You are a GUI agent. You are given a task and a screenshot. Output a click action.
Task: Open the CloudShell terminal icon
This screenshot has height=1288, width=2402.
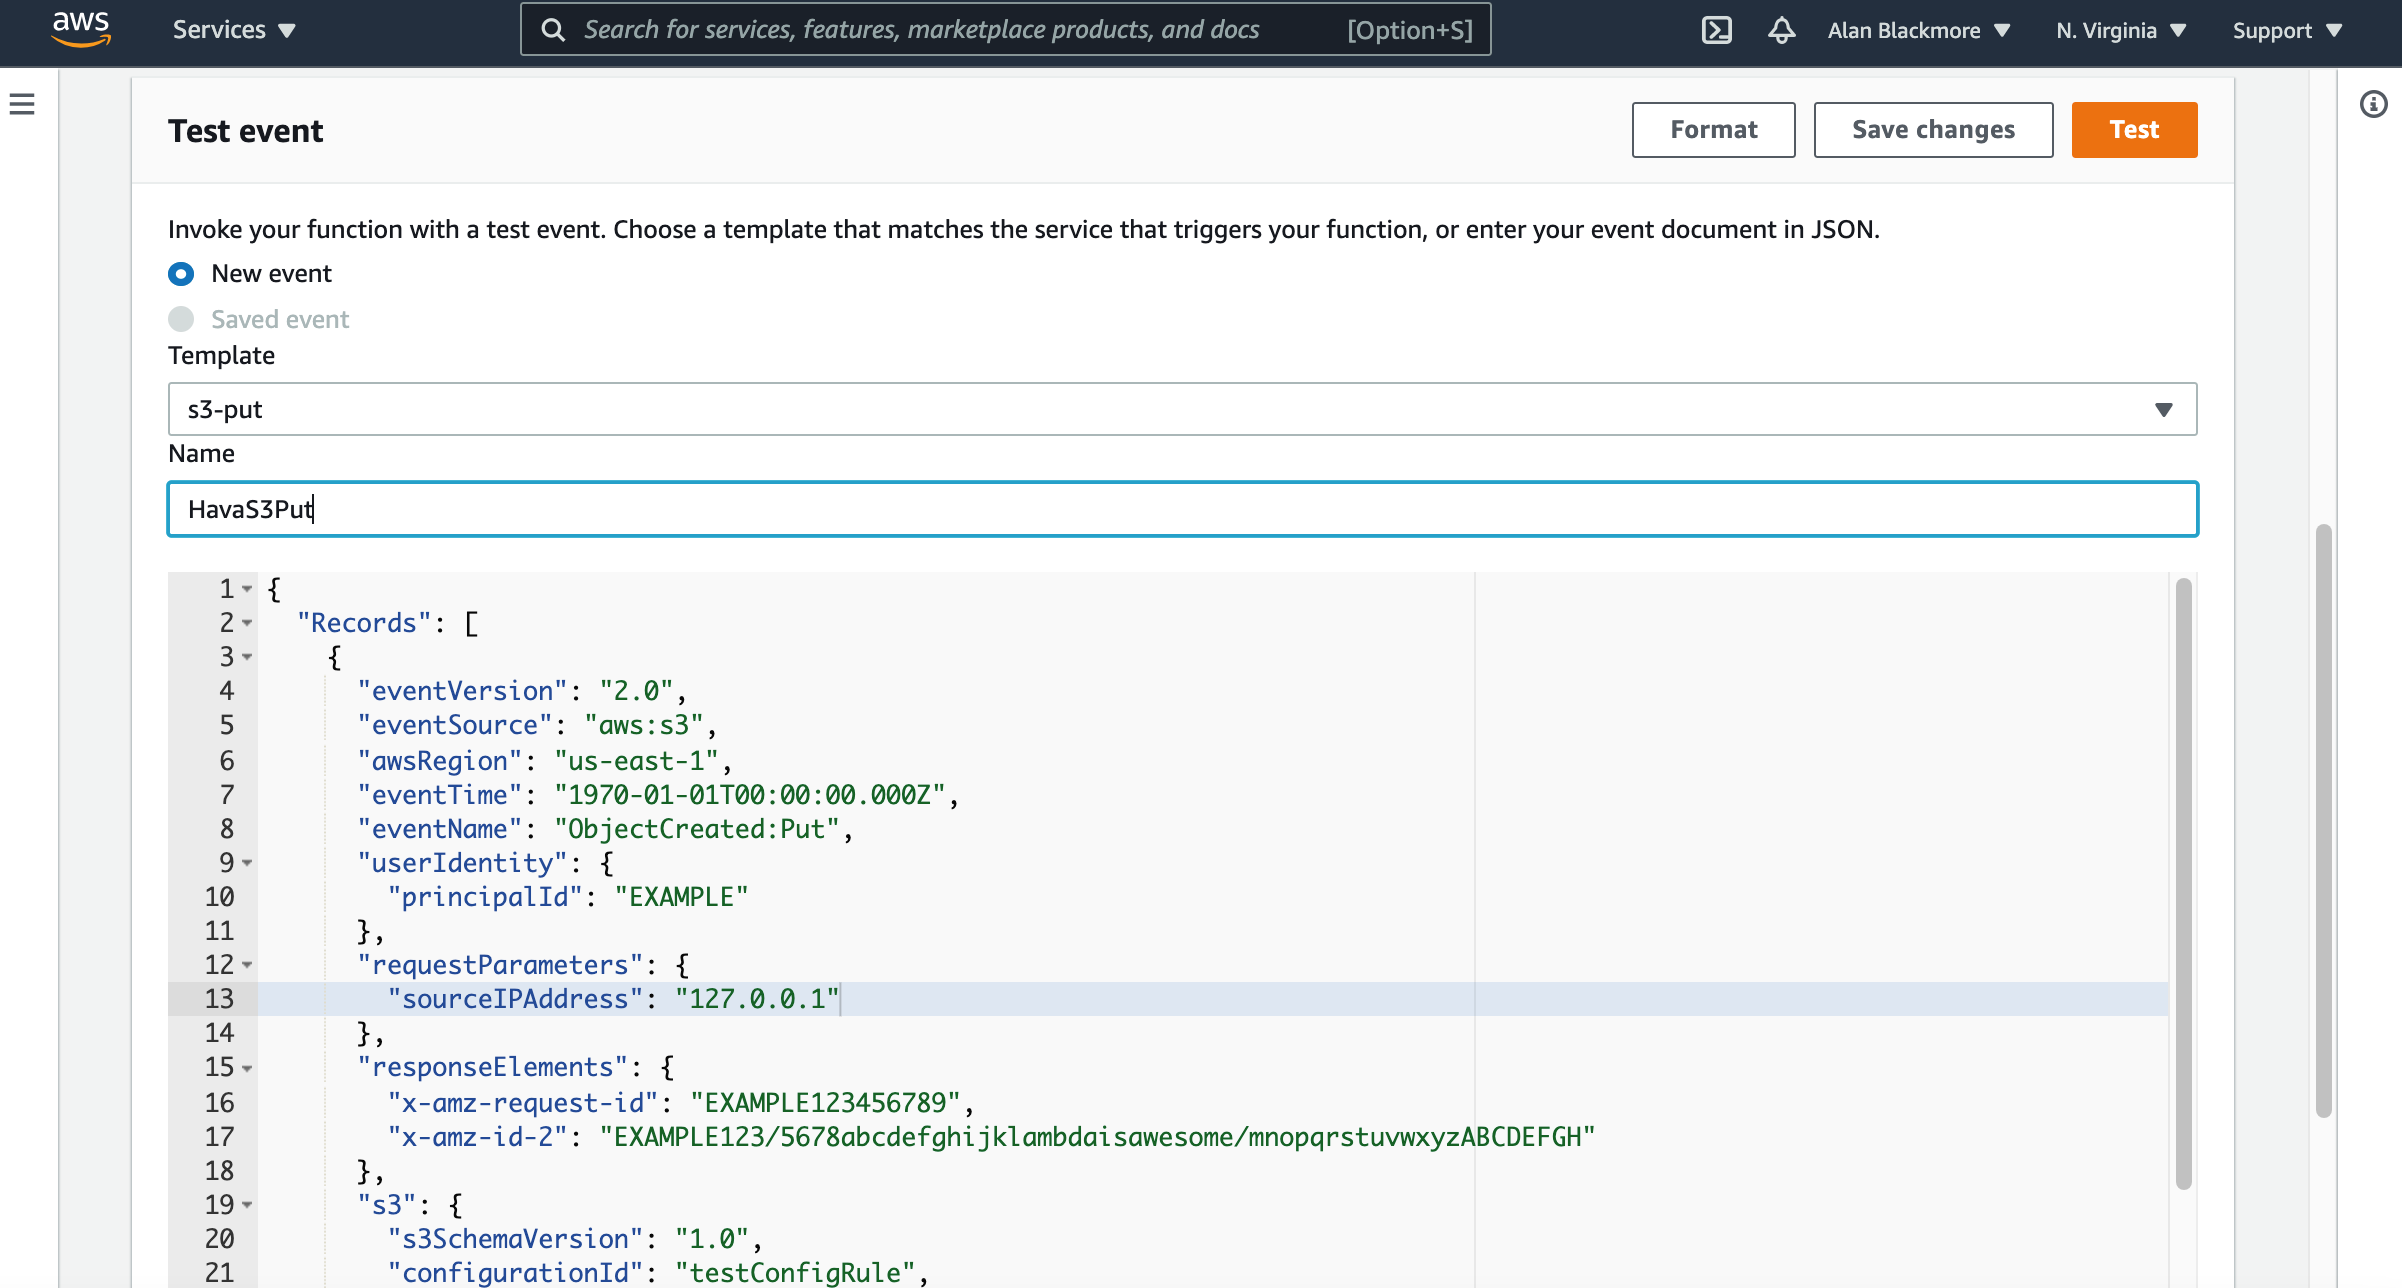point(1716,30)
